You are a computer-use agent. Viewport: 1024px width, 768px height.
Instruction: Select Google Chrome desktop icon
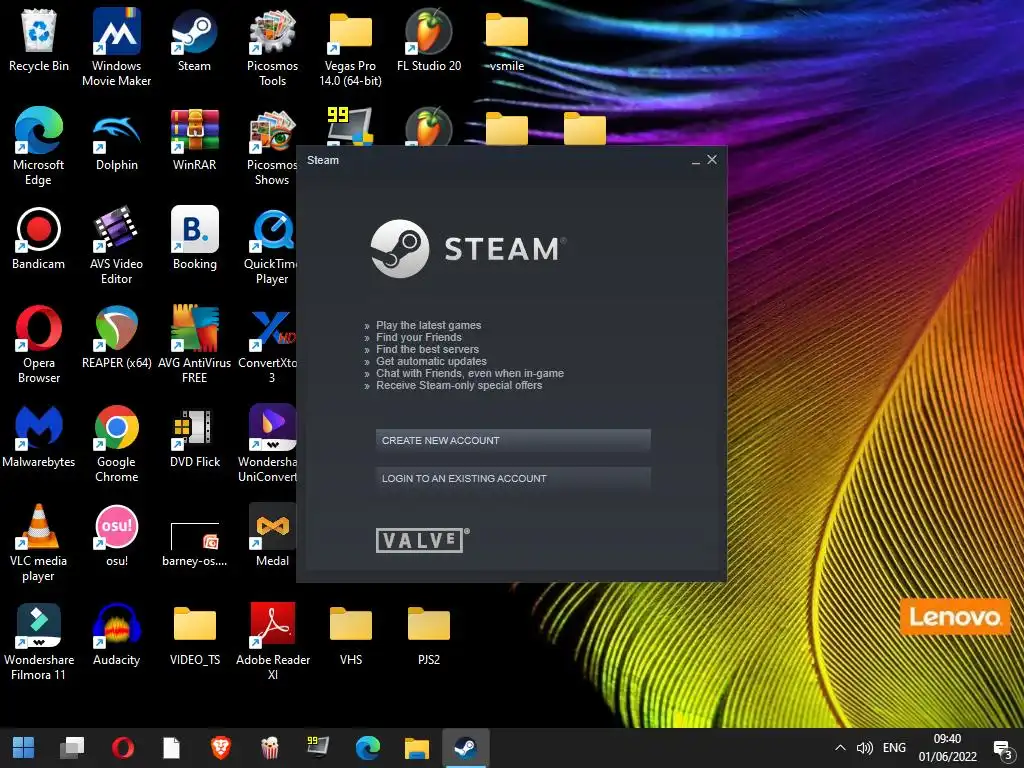pos(116,444)
